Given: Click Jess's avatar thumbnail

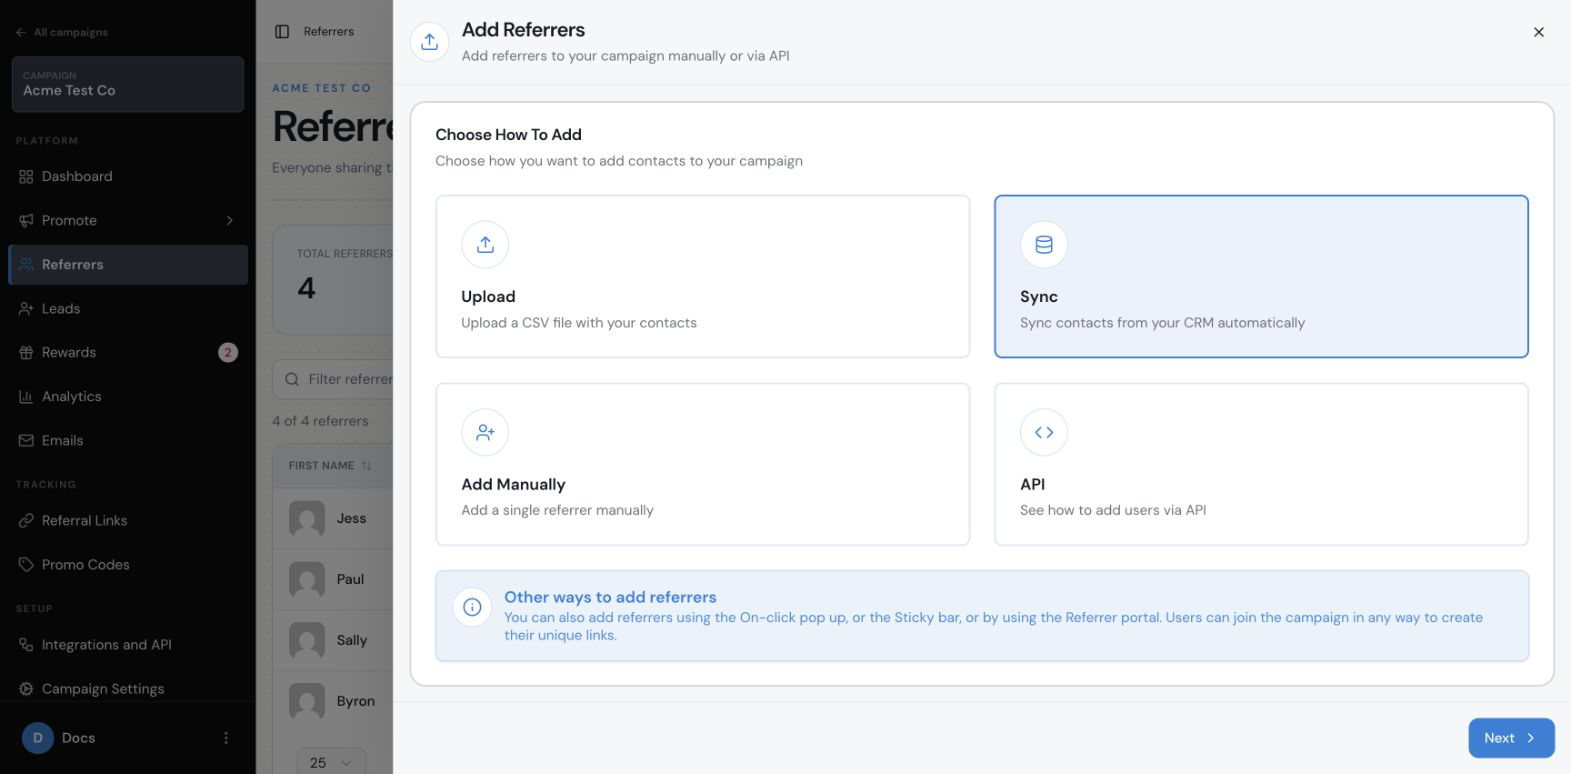Looking at the screenshot, I should click(x=307, y=519).
